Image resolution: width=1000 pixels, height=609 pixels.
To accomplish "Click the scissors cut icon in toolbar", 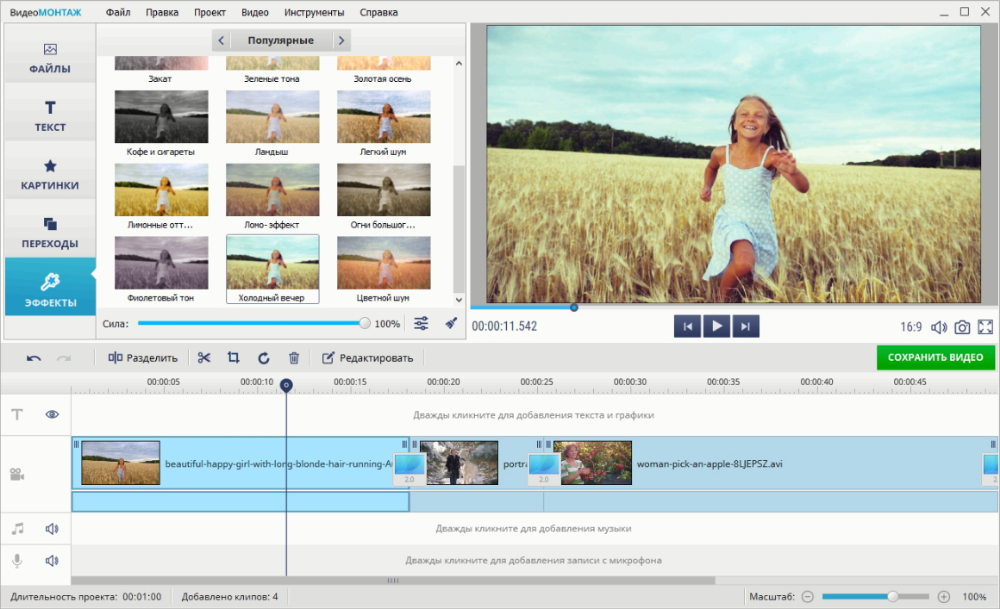I will tap(204, 358).
